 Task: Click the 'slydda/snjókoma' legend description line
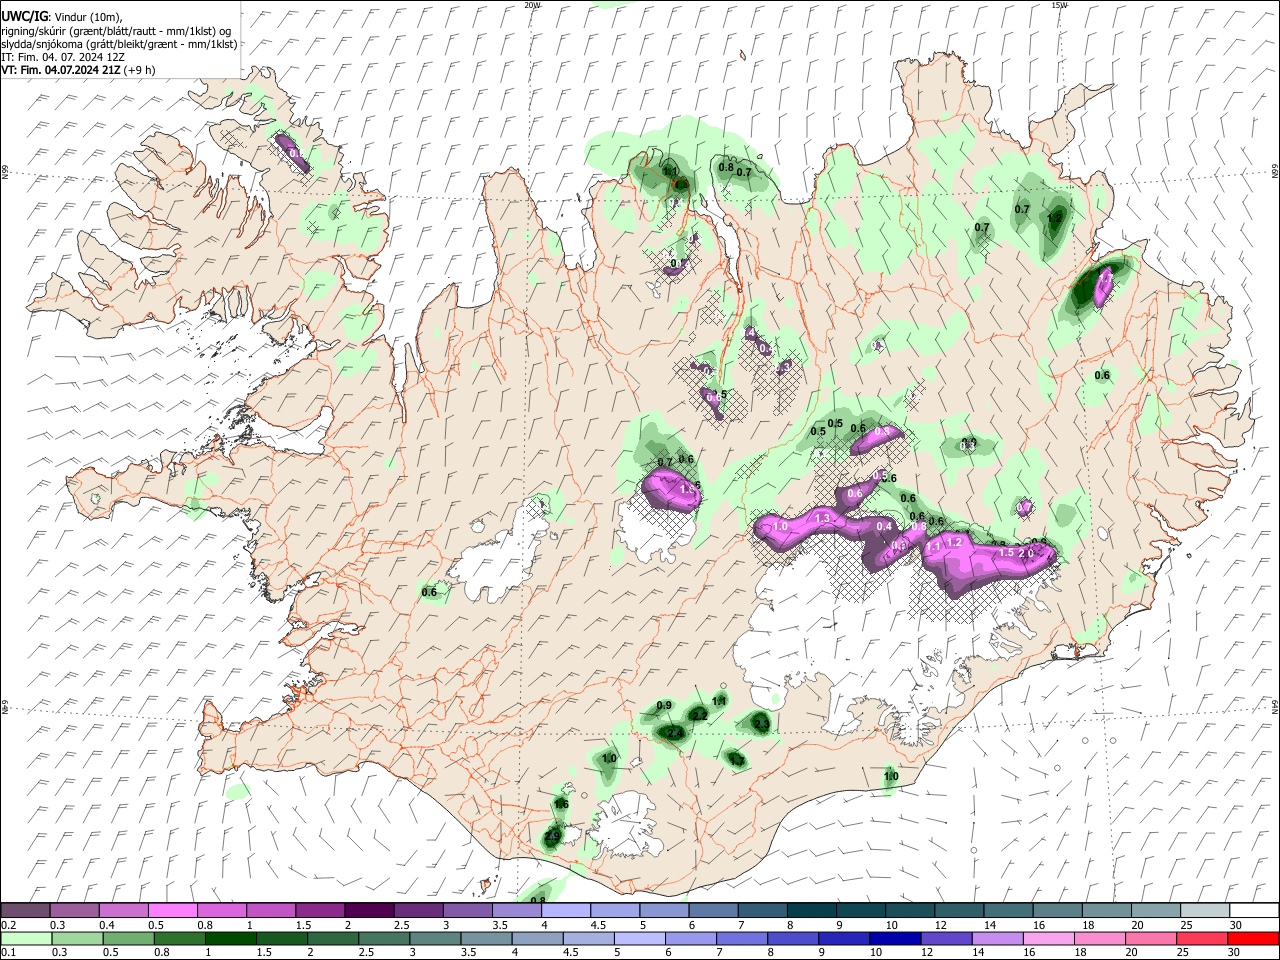click(x=119, y=44)
